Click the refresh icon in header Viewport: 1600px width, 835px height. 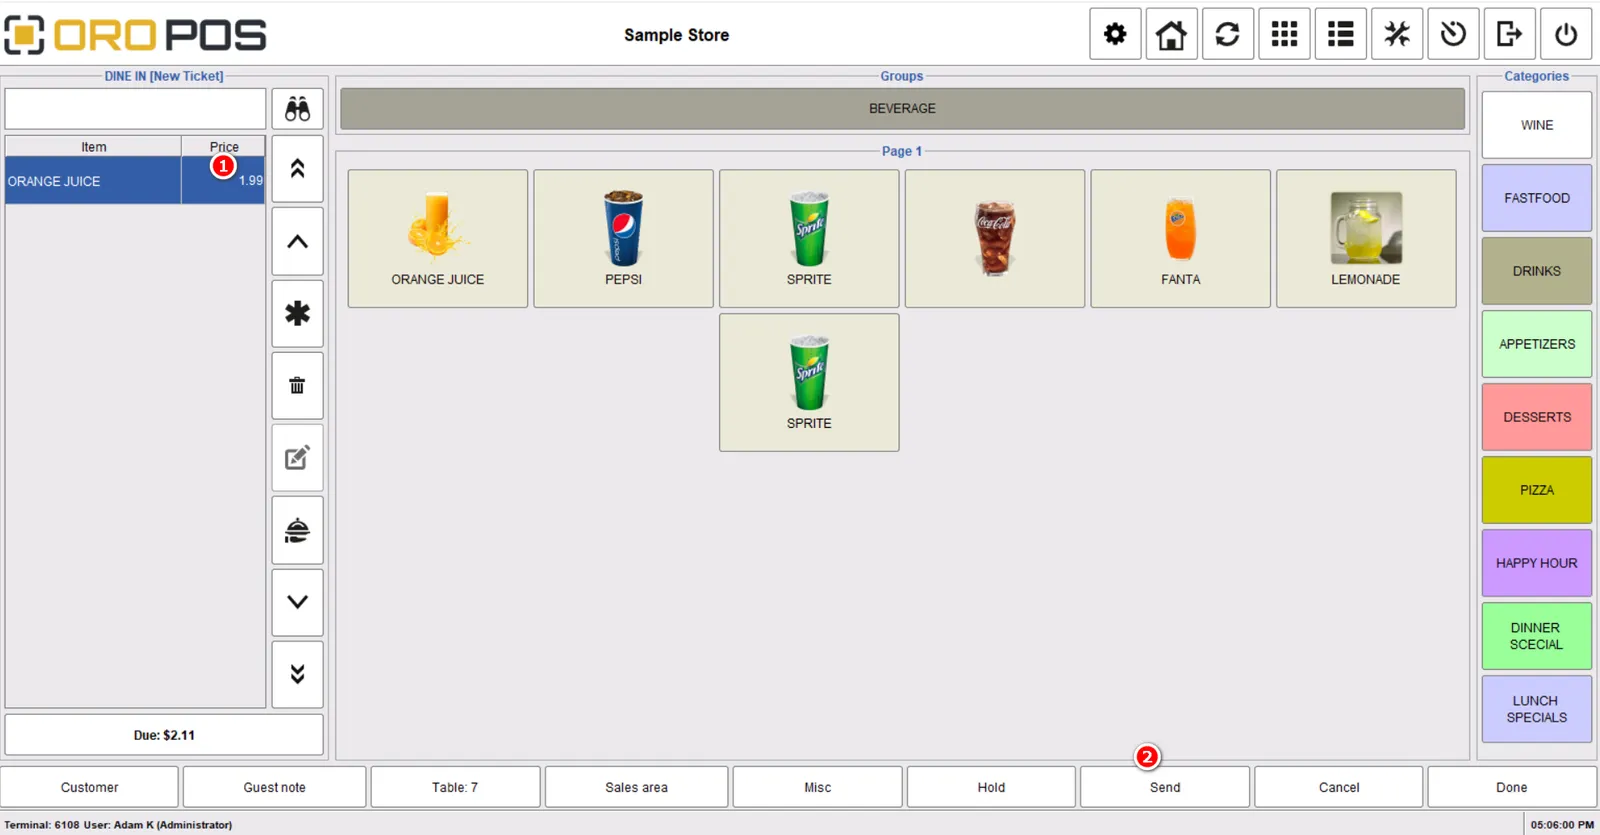(x=1227, y=35)
